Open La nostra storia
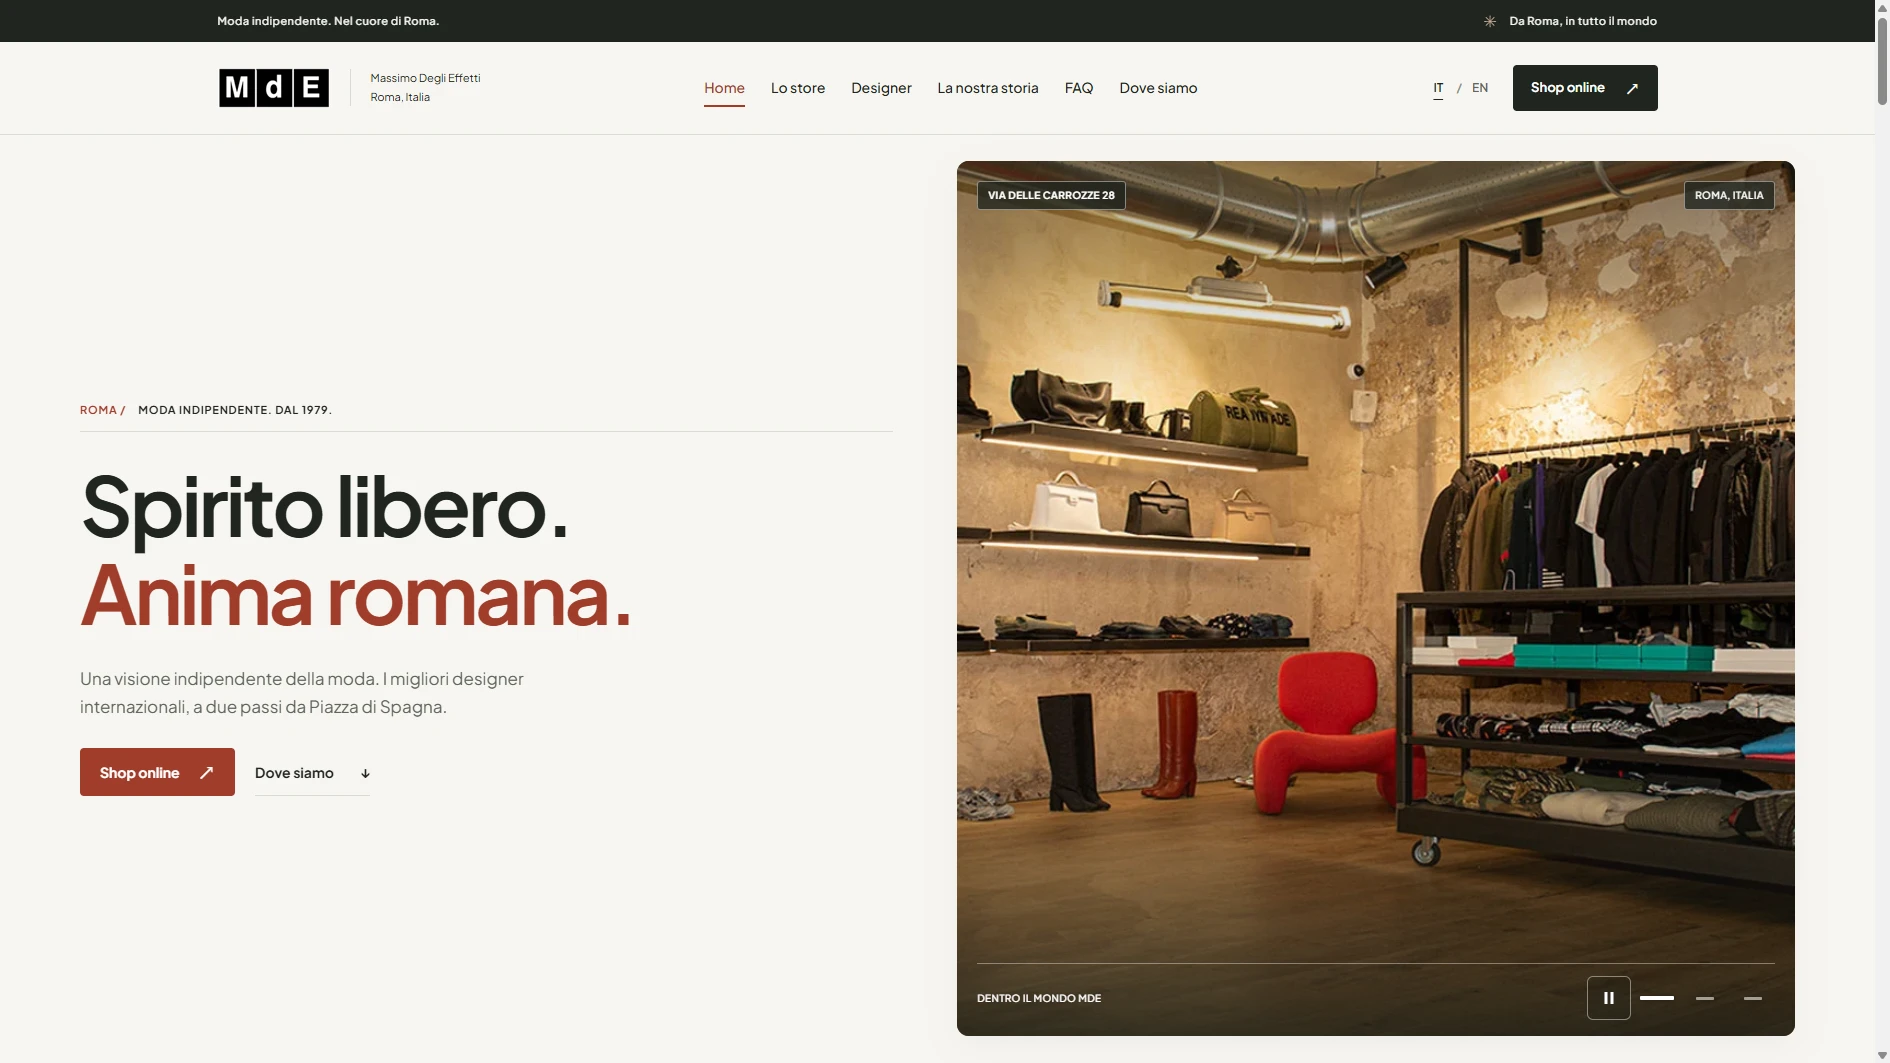The width and height of the screenshot is (1890, 1063). (x=988, y=88)
